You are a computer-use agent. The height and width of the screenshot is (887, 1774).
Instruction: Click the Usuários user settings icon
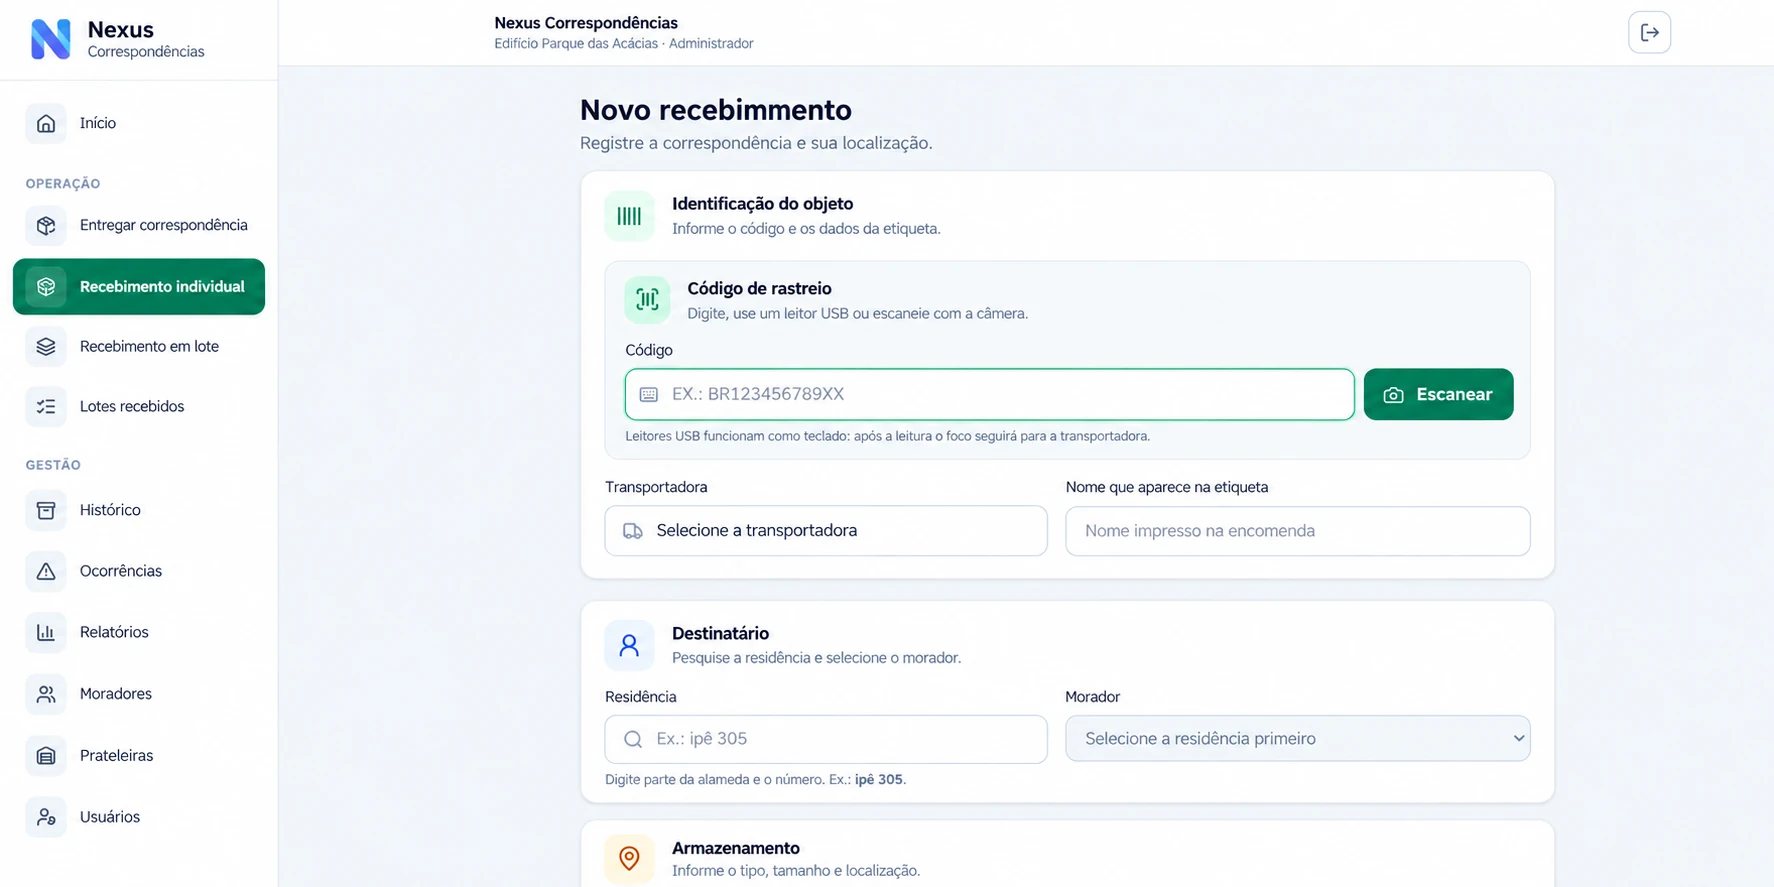click(46, 817)
